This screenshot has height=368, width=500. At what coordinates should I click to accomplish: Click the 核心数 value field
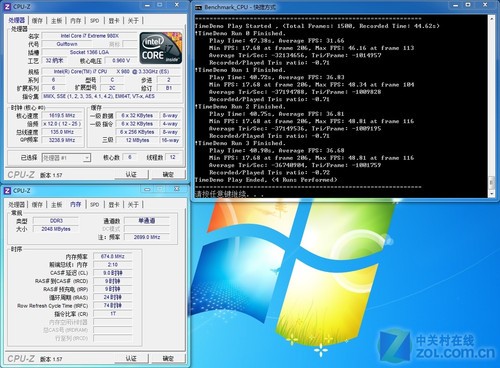129,157
